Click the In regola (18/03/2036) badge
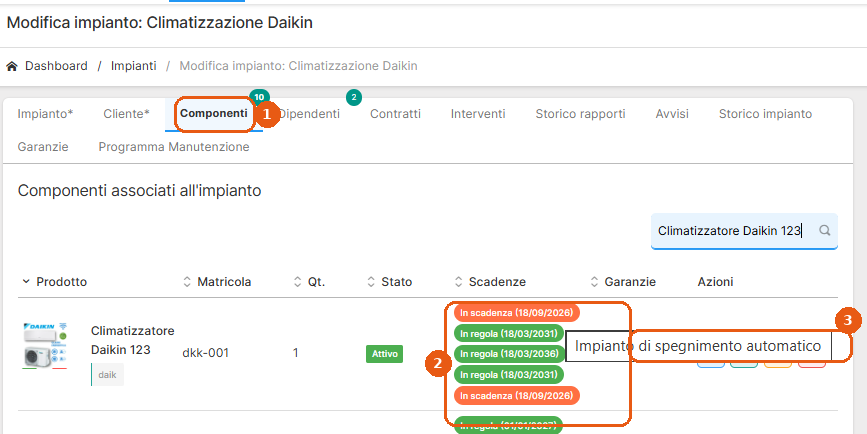The width and height of the screenshot is (867, 434). (x=509, y=354)
